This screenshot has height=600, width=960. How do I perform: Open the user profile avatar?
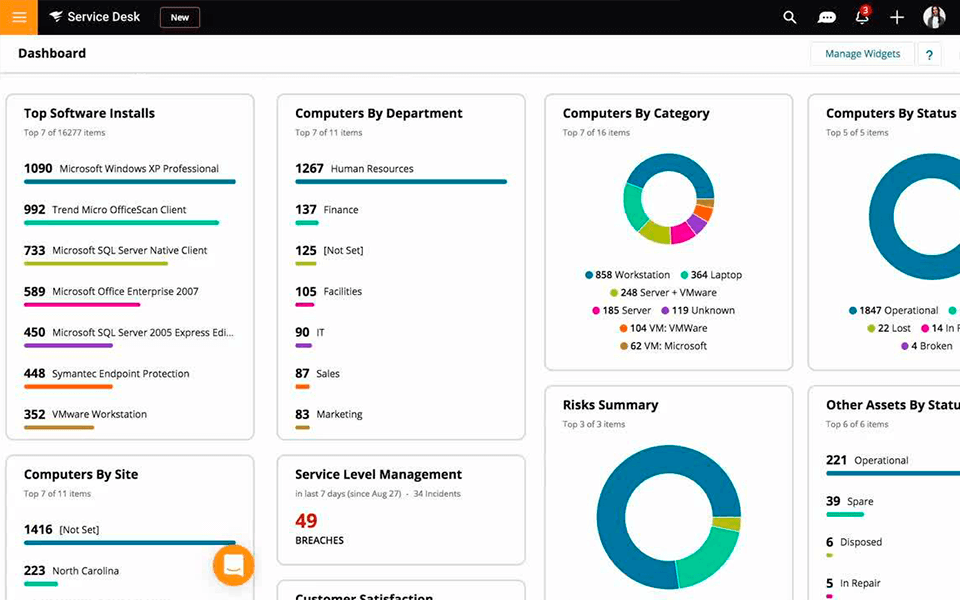934,17
